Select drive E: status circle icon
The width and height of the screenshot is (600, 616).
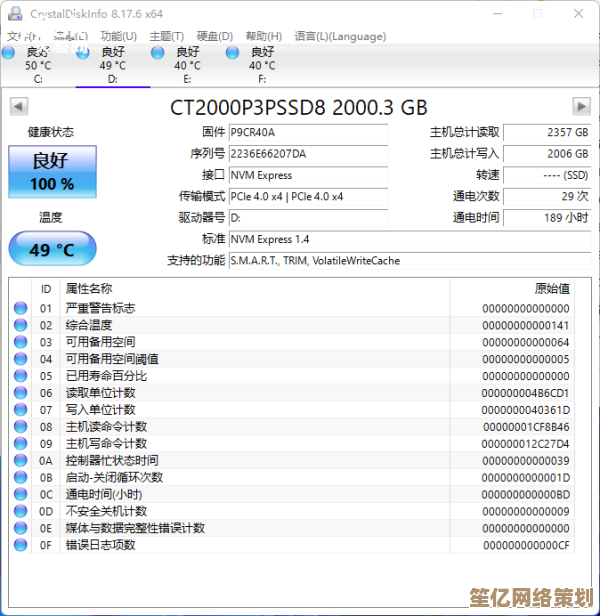158,53
